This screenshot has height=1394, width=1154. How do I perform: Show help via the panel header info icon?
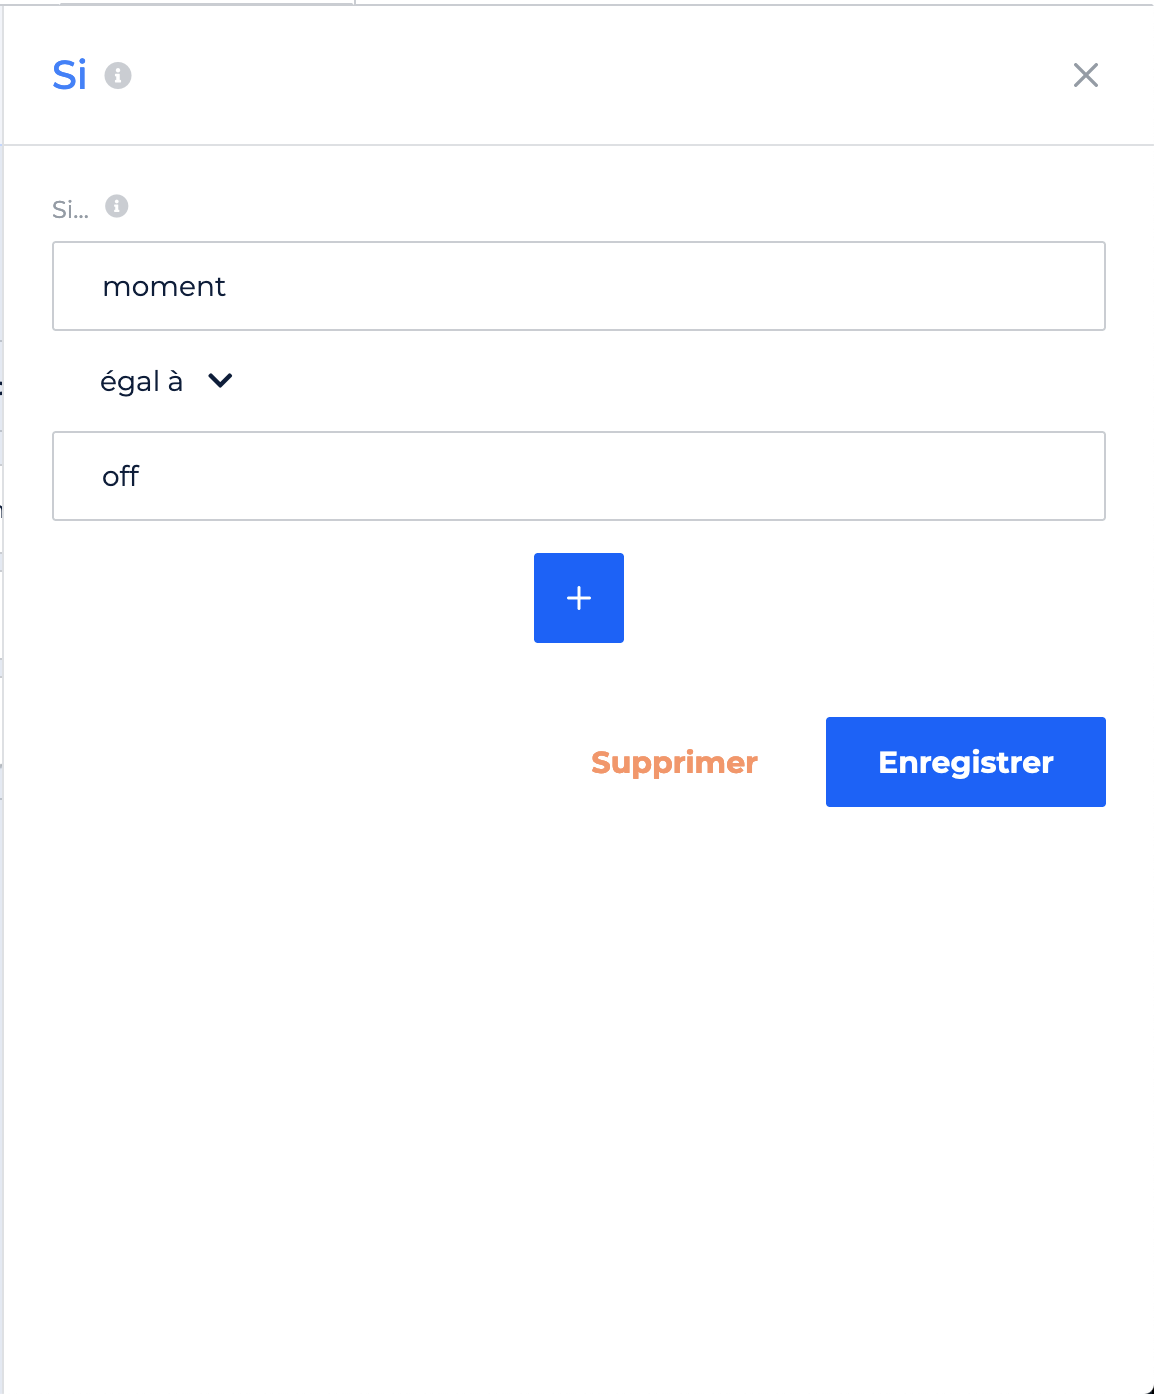[118, 75]
